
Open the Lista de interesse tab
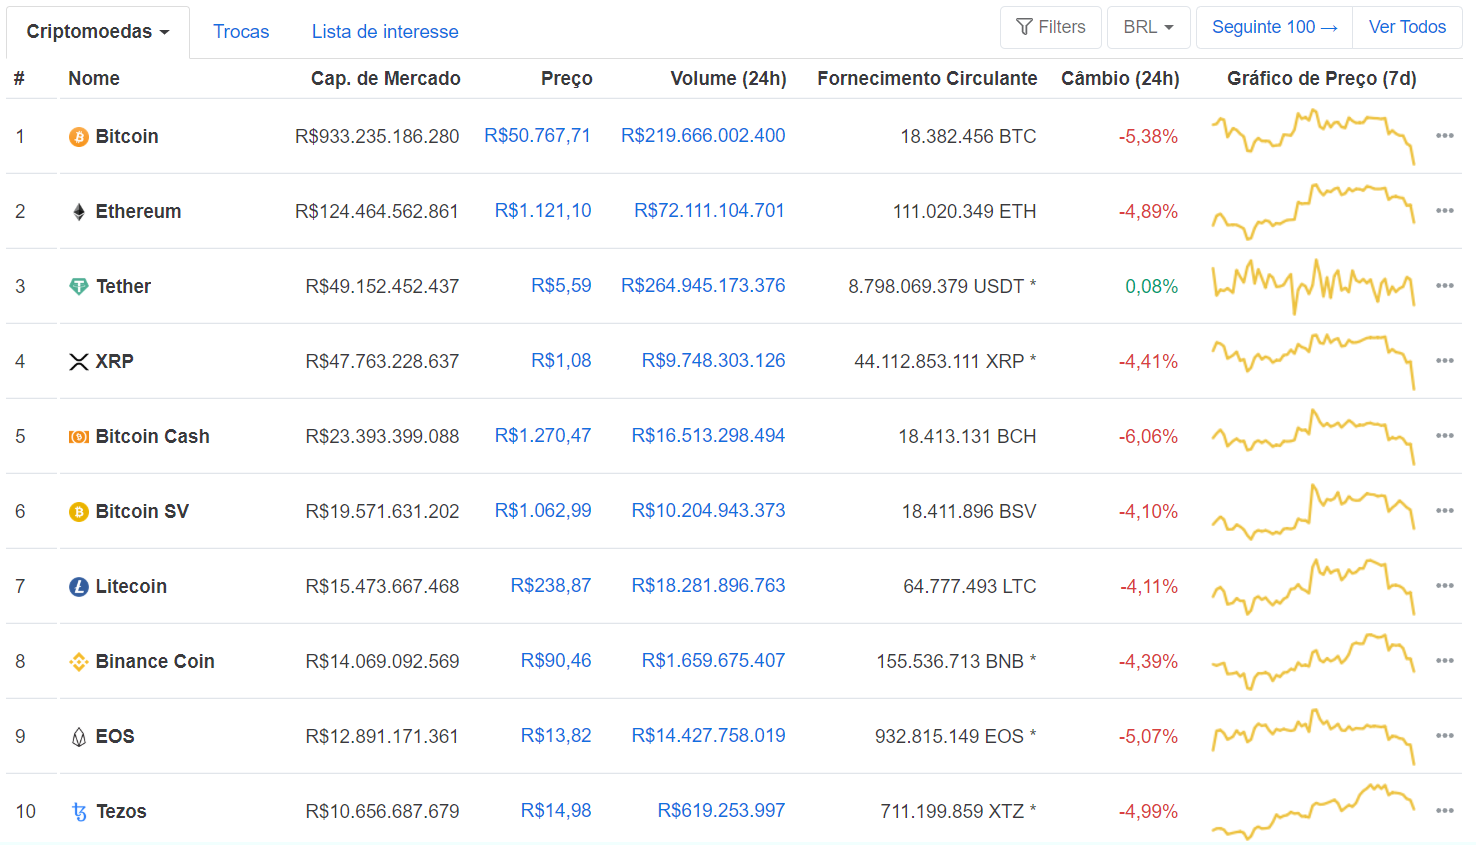point(385,32)
